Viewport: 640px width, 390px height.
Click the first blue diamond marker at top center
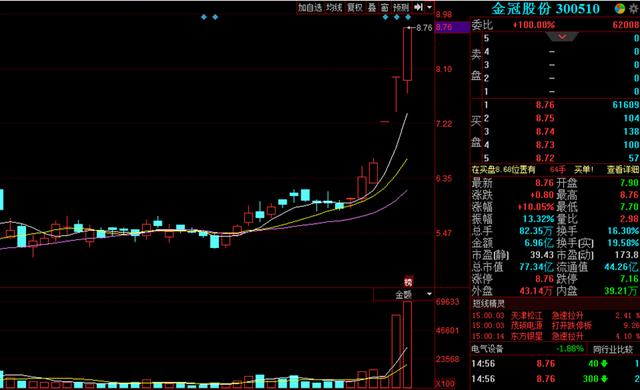pos(204,17)
